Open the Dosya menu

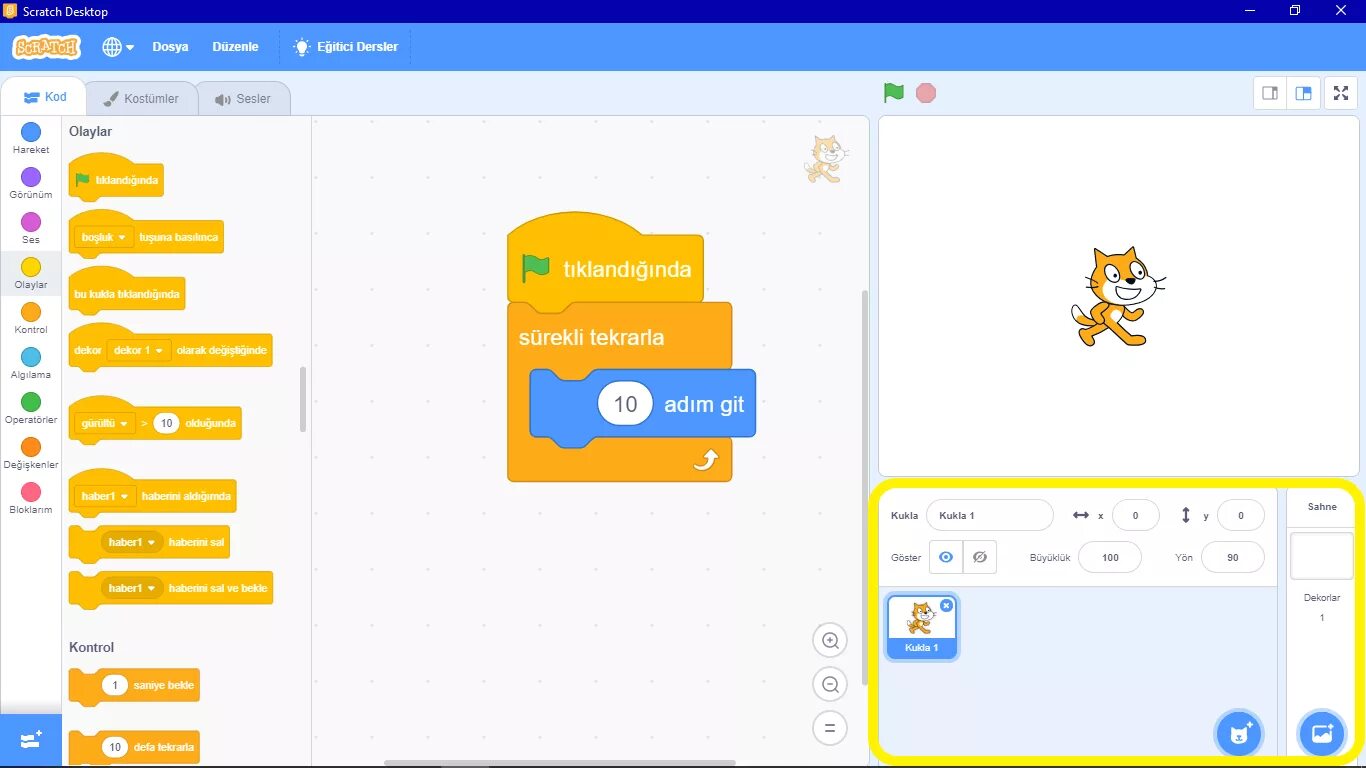point(170,47)
